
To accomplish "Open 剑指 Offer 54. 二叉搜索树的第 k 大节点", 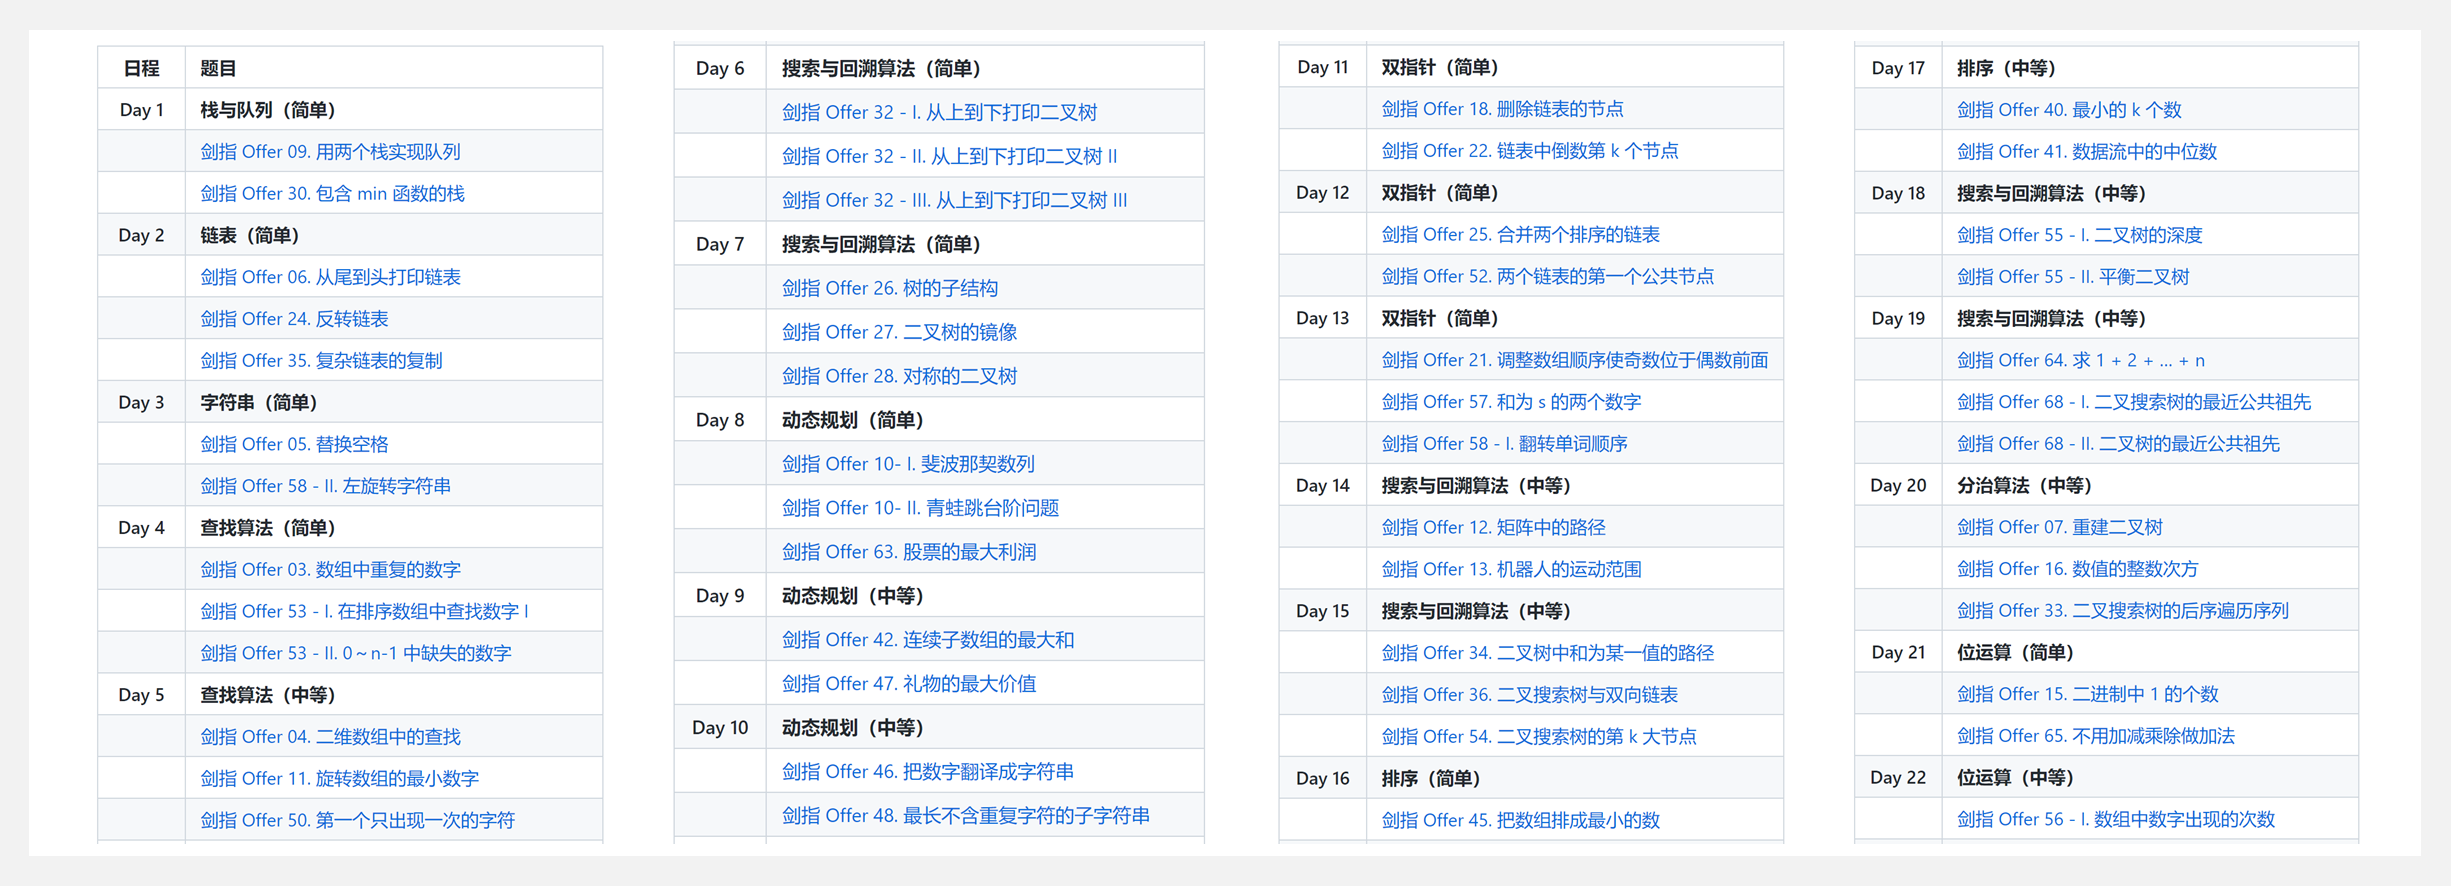I will point(1539,737).
